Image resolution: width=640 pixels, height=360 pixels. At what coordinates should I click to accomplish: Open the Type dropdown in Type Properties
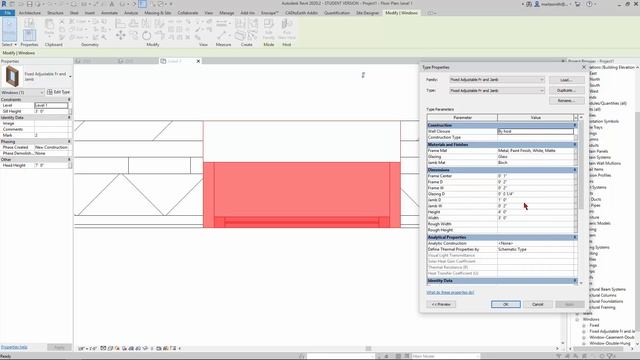coord(497,91)
